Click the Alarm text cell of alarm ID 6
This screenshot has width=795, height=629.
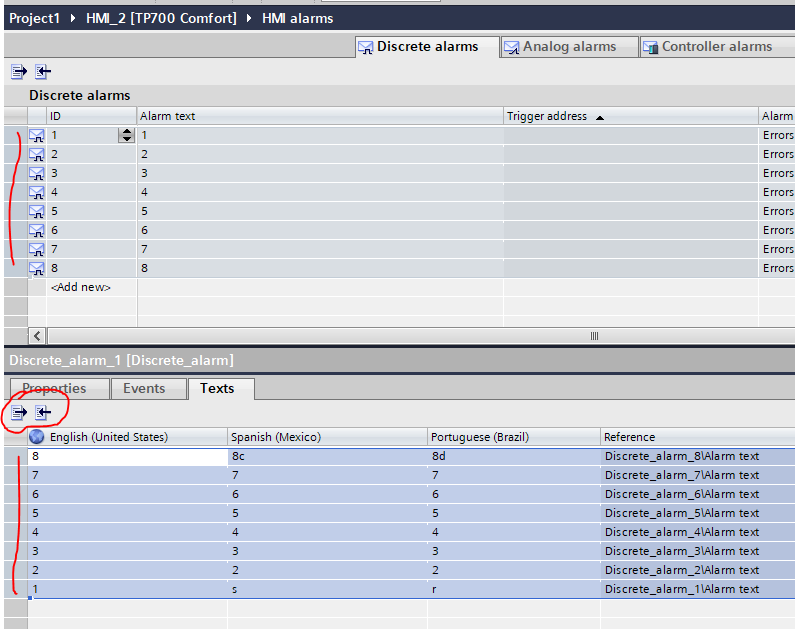click(320, 230)
